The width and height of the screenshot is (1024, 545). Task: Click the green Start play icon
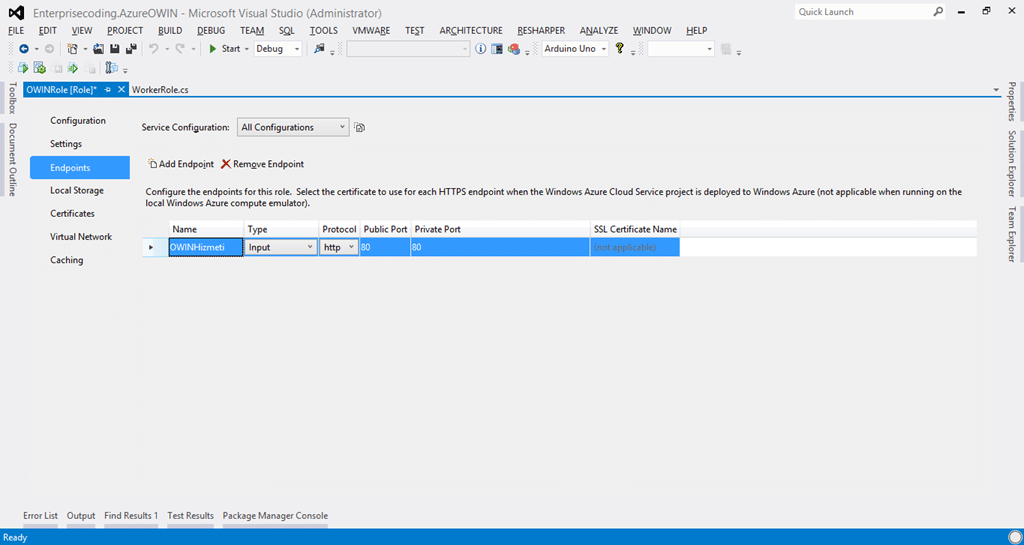213,49
